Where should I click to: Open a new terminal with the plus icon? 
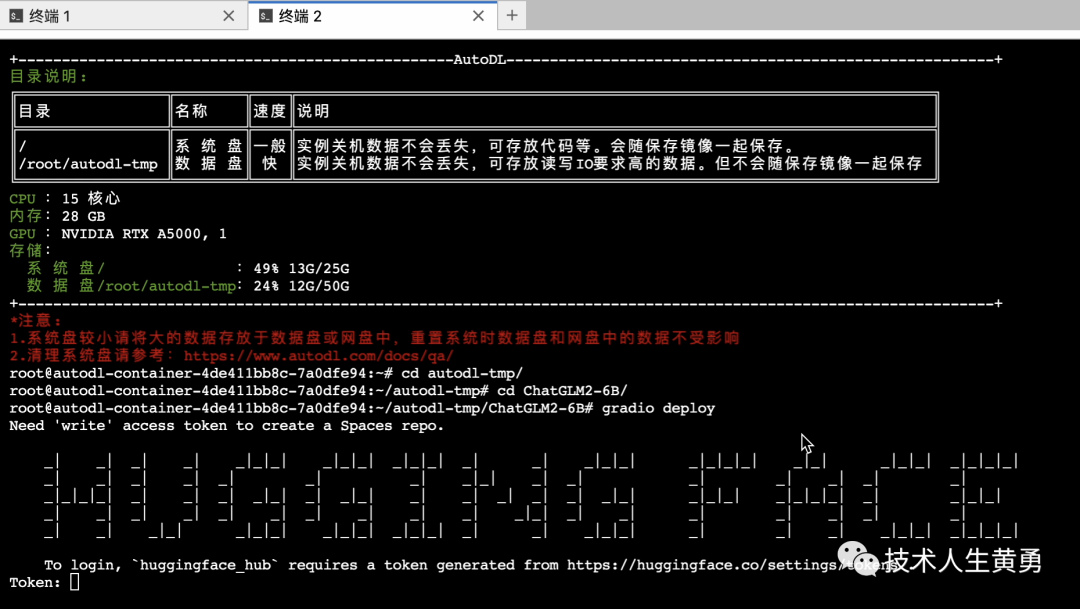coord(513,15)
